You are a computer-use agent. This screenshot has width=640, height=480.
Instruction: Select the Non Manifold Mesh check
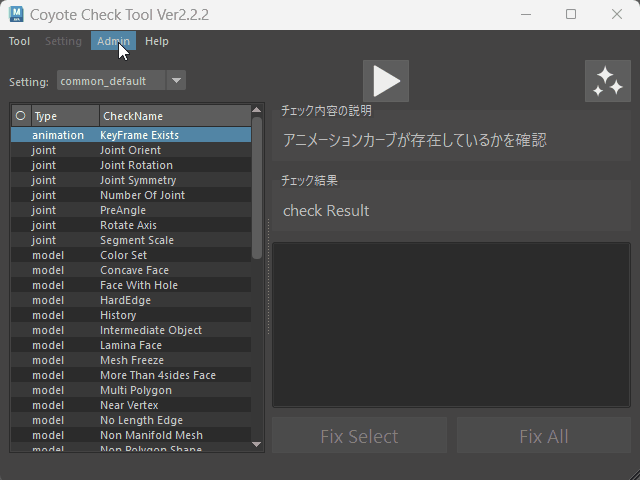pyautogui.click(x=151, y=435)
